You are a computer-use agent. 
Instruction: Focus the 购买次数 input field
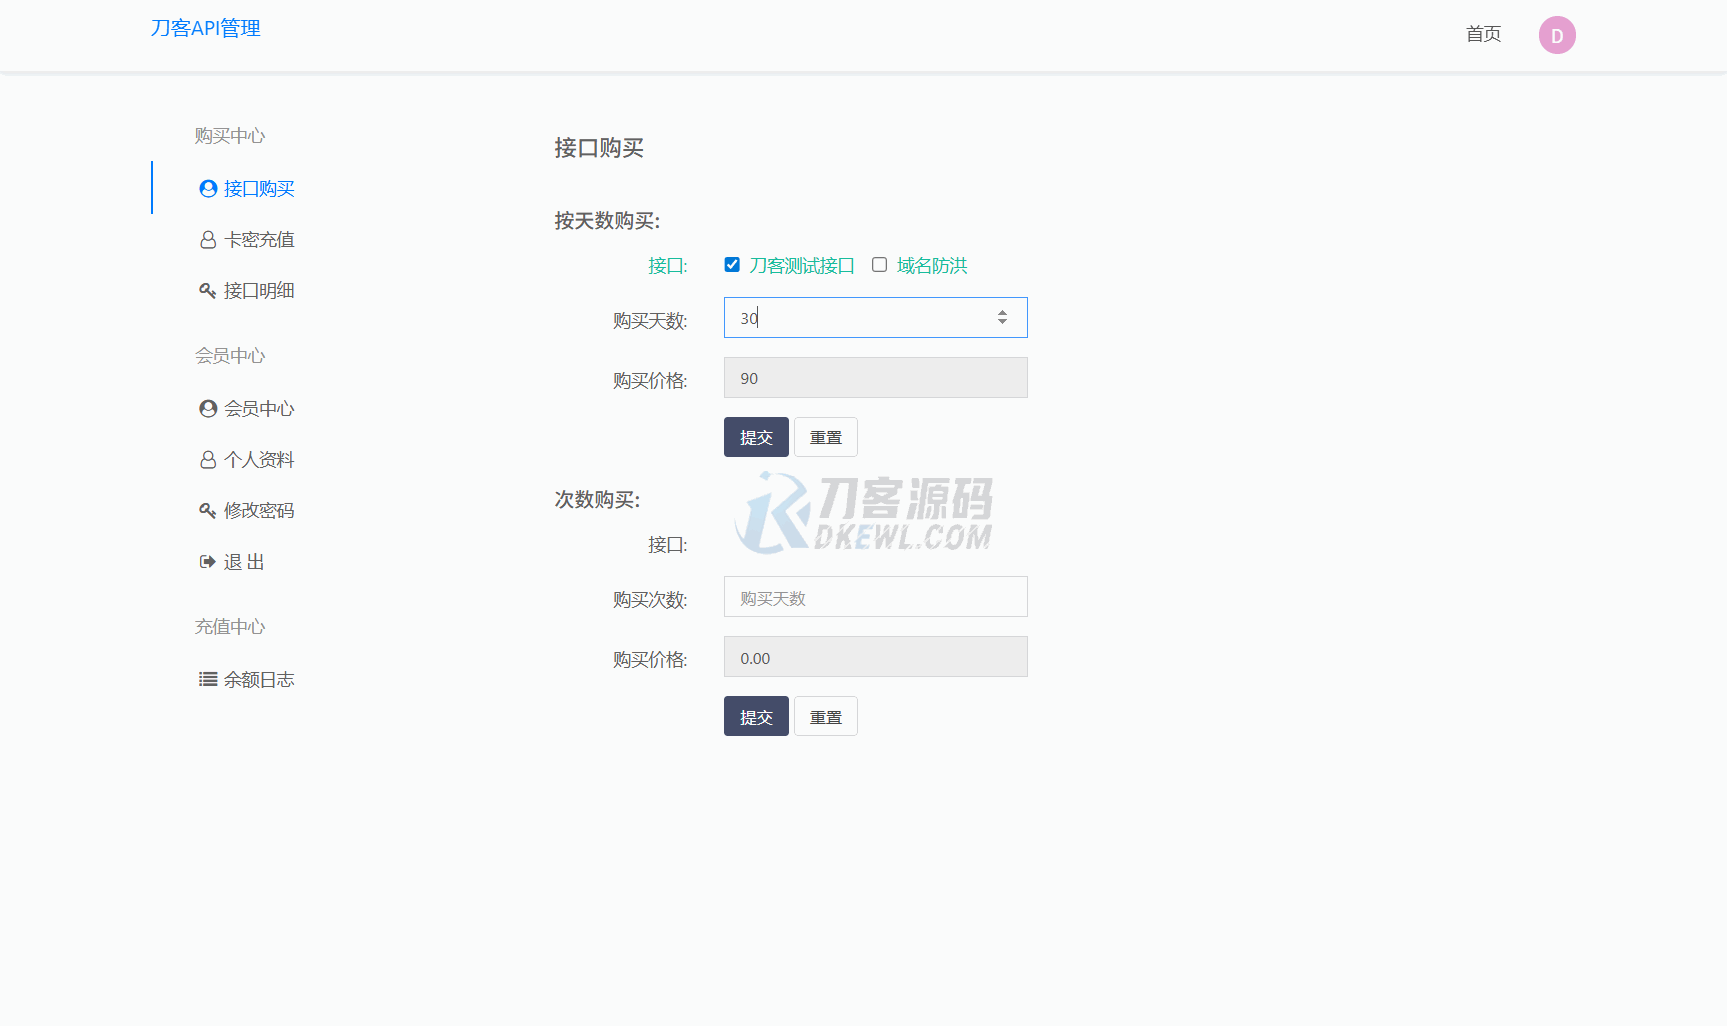pyautogui.click(x=875, y=597)
